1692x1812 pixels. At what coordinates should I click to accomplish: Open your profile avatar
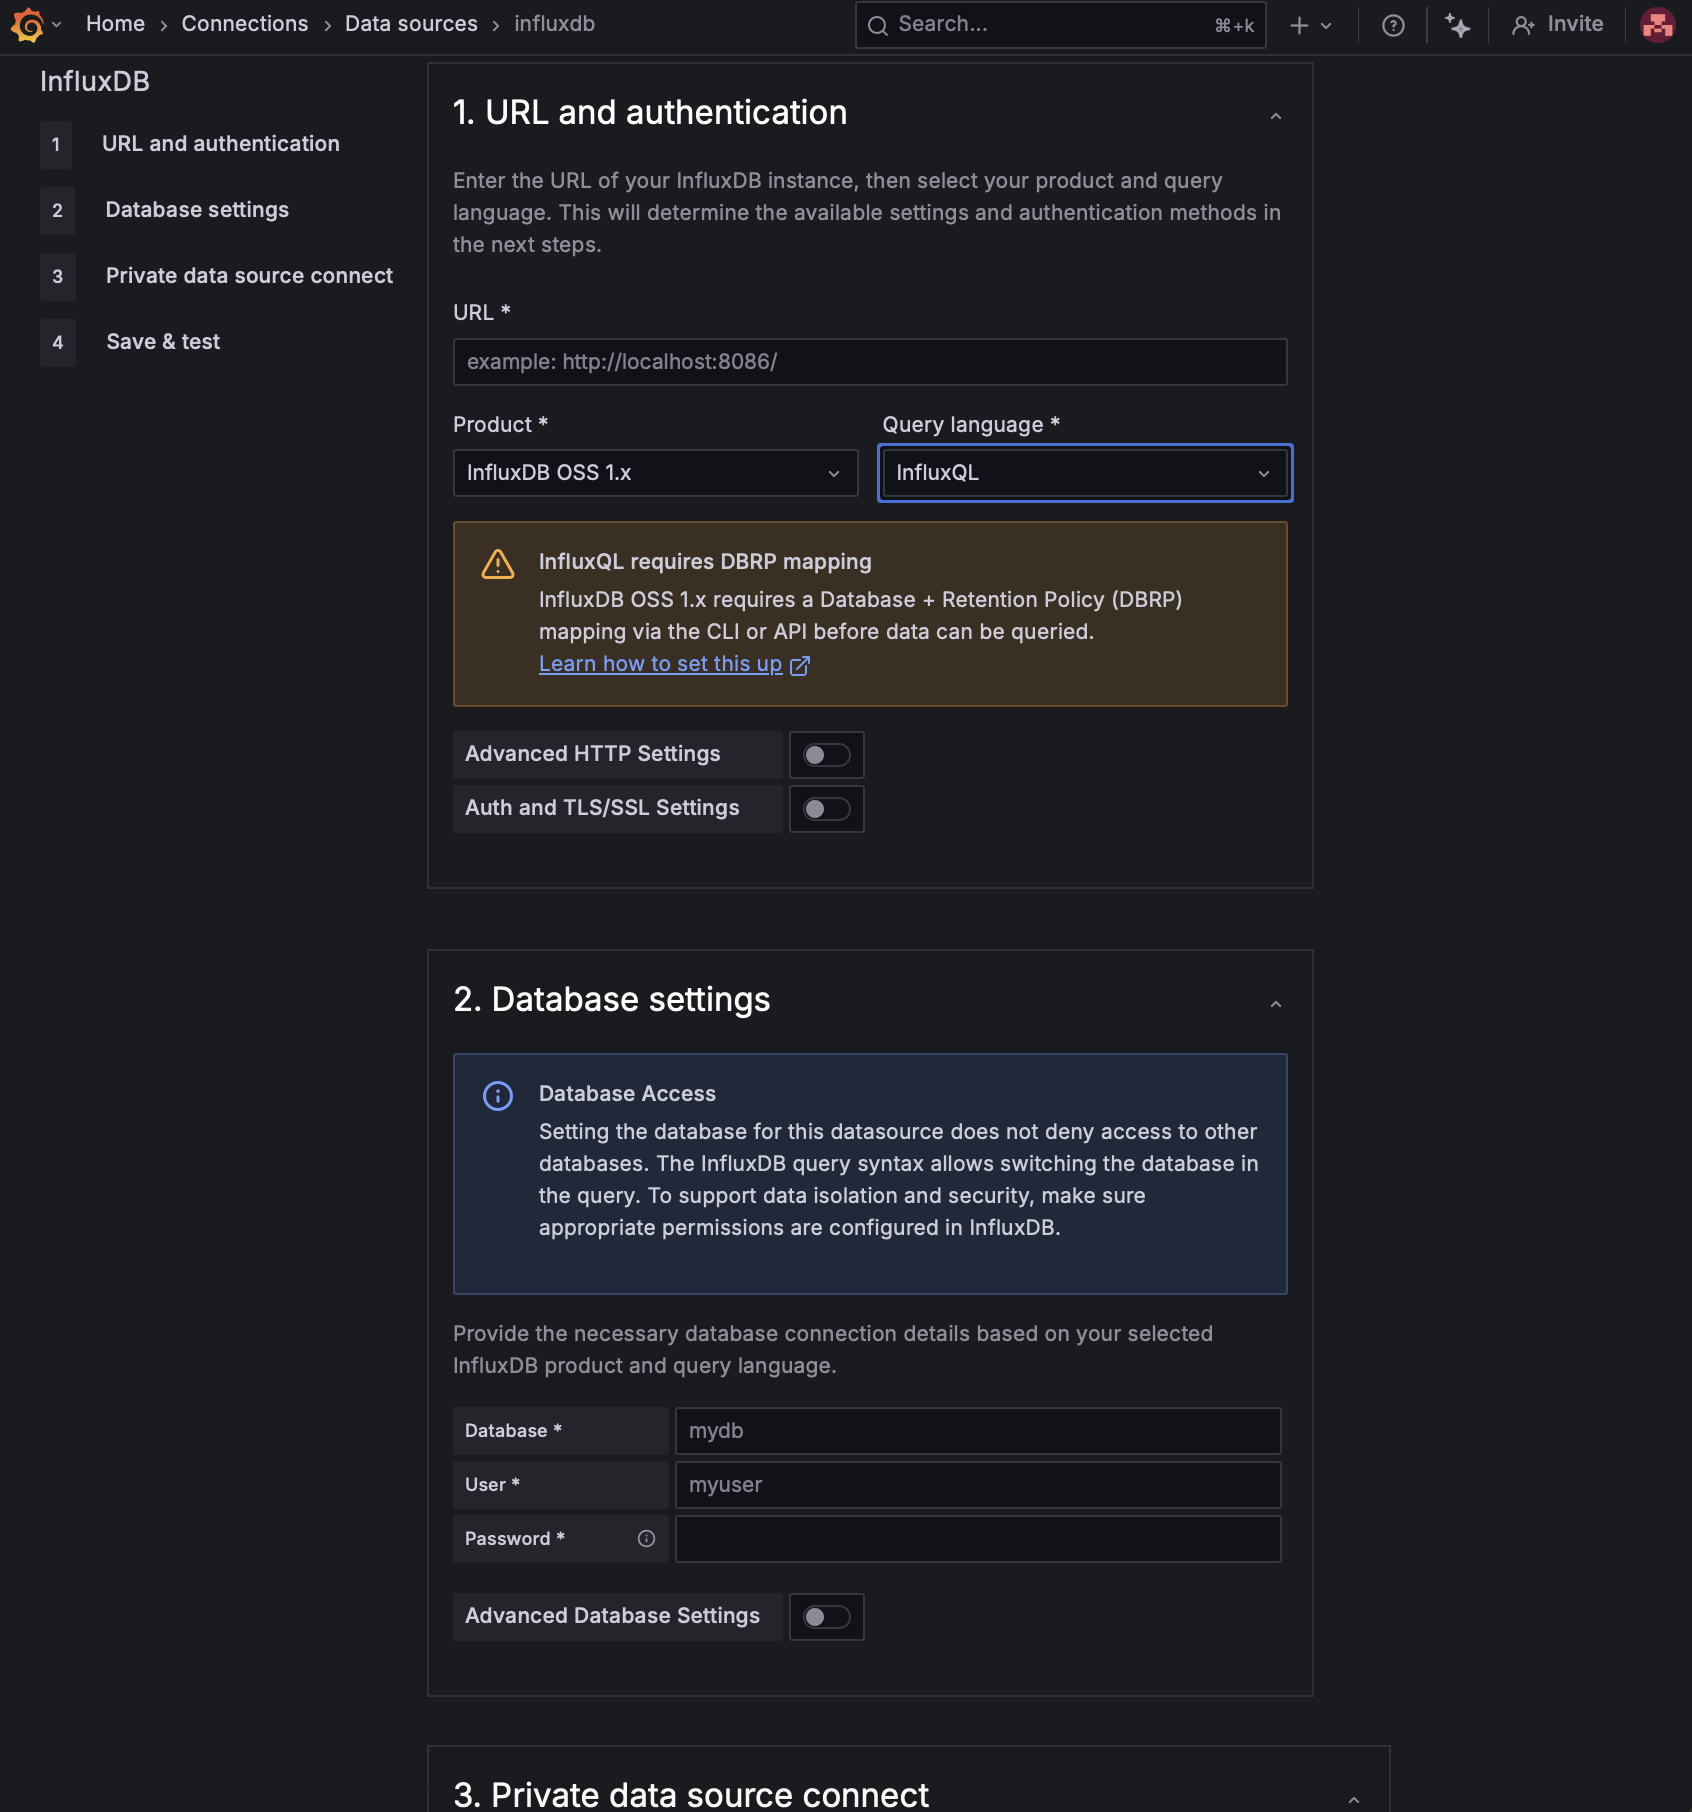[x=1658, y=24]
